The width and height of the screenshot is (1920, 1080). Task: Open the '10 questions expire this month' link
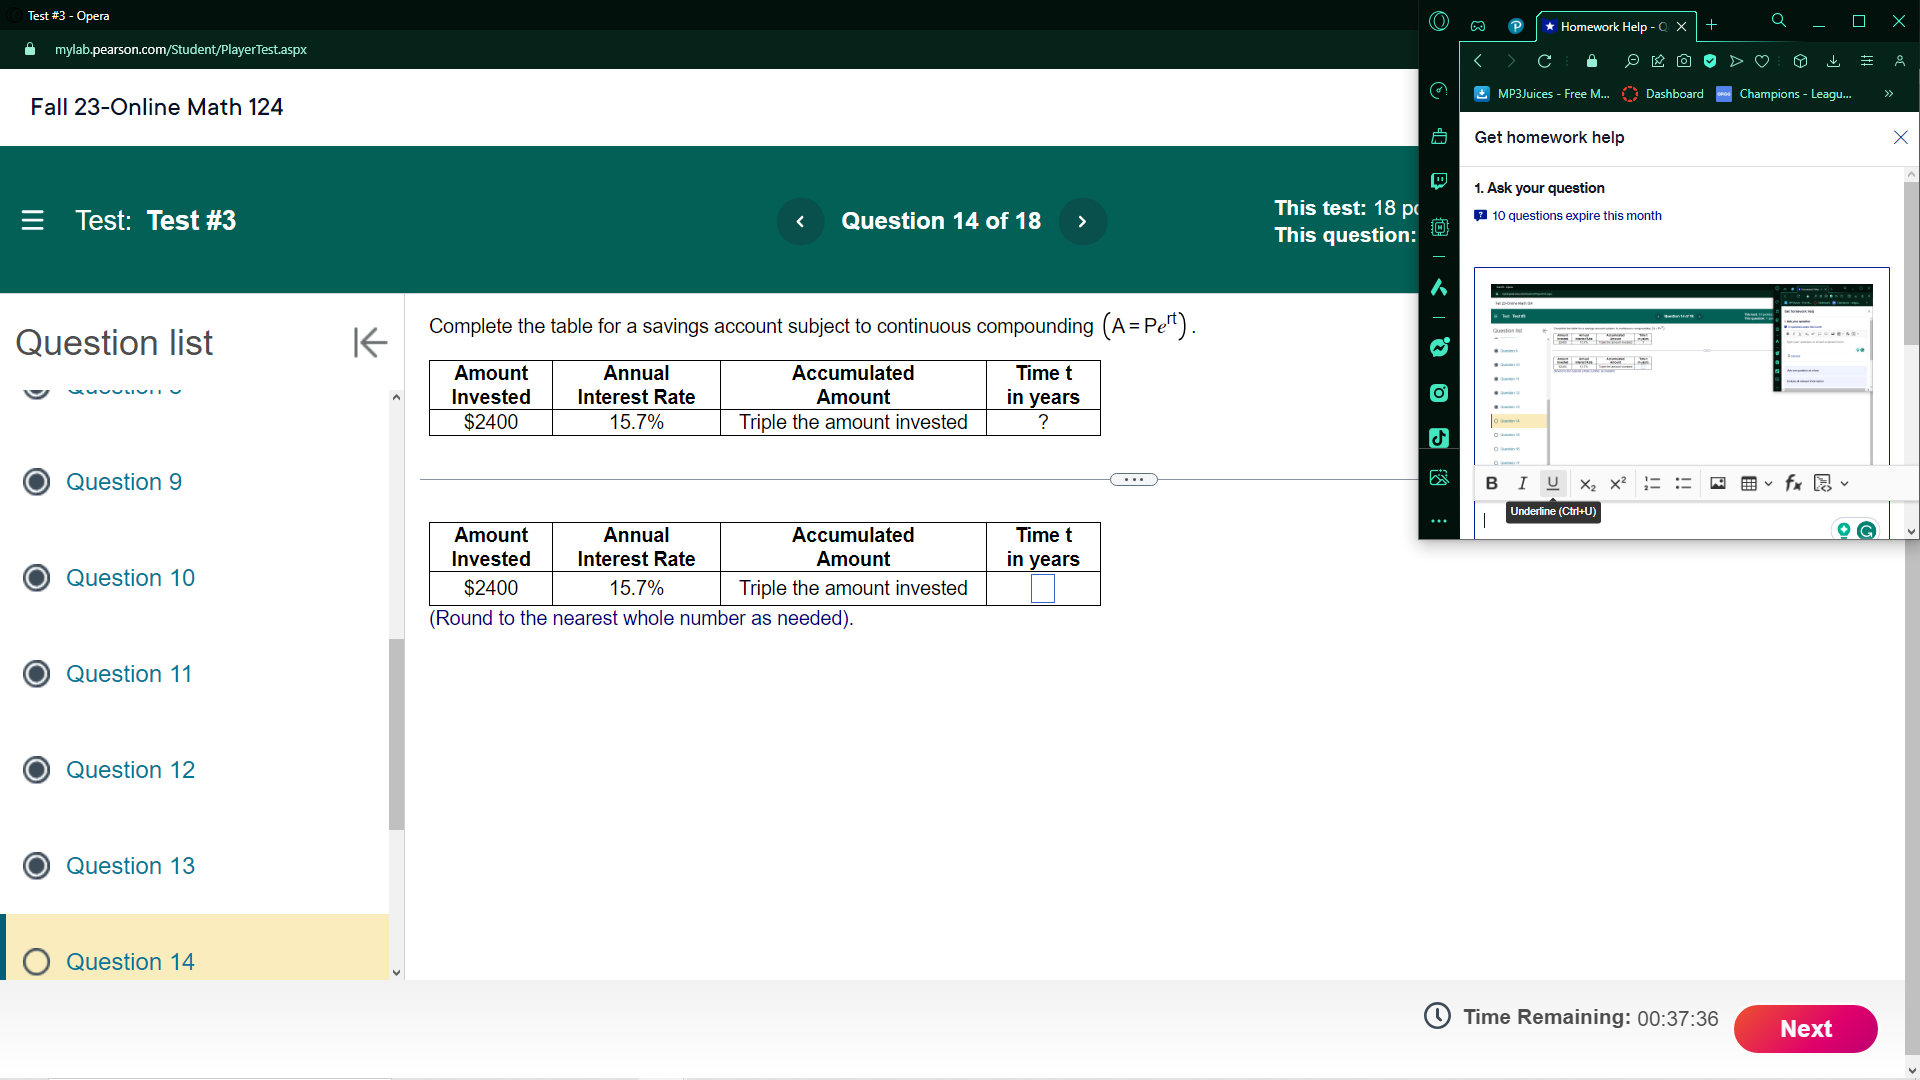click(x=1576, y=216)
